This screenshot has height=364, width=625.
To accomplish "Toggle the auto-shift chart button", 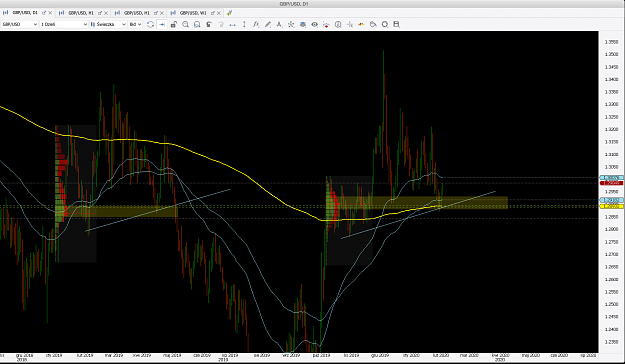I will [x=162, y=24].
